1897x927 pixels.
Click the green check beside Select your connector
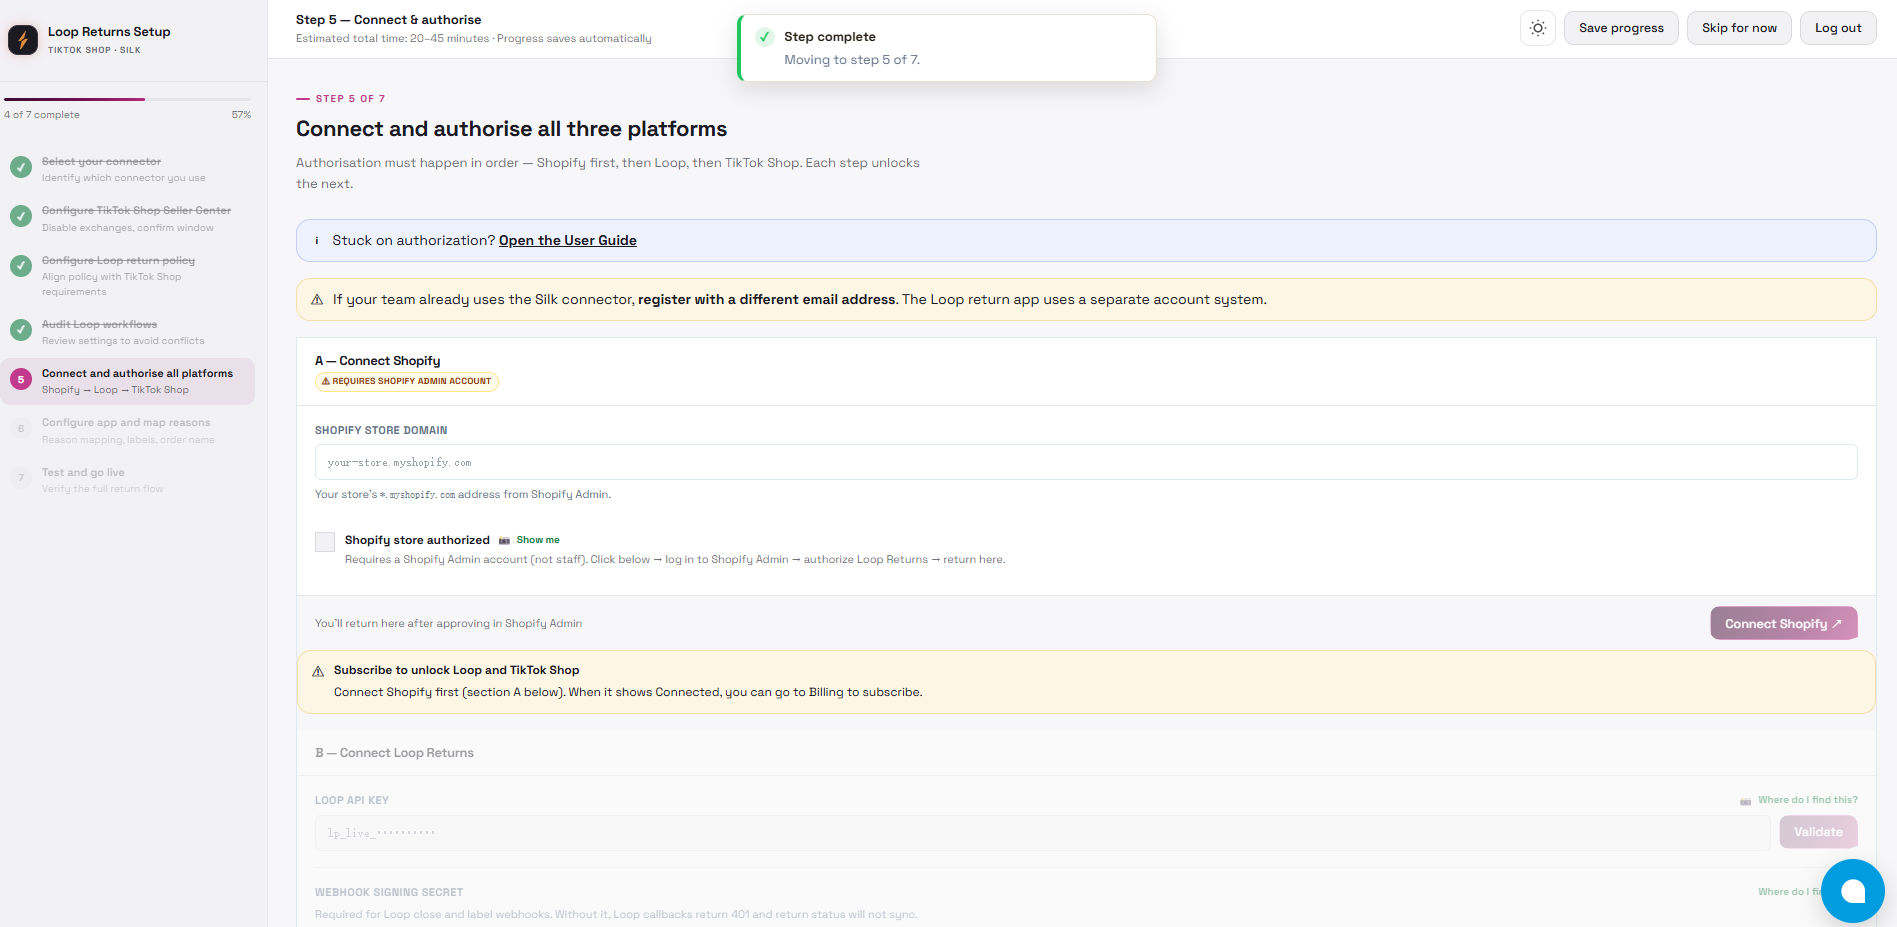click(21, 167)
